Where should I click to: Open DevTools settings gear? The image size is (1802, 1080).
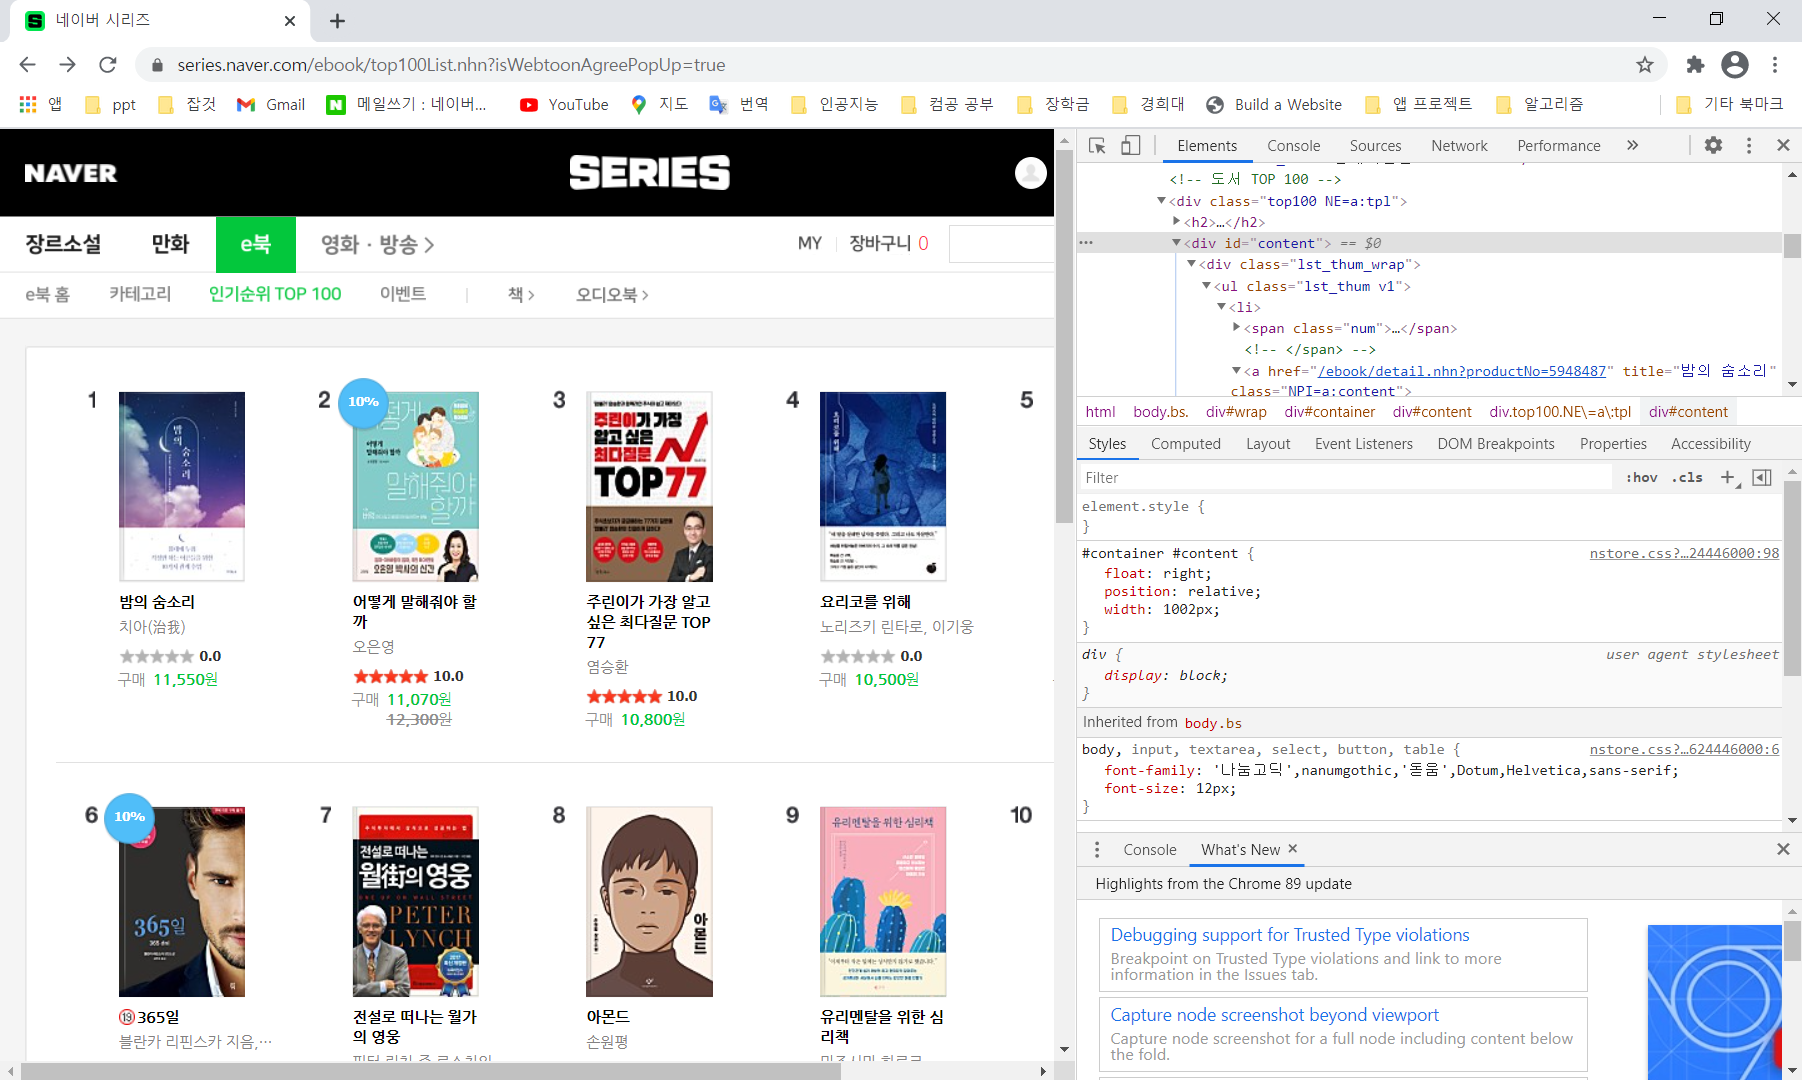[1713, 146]
